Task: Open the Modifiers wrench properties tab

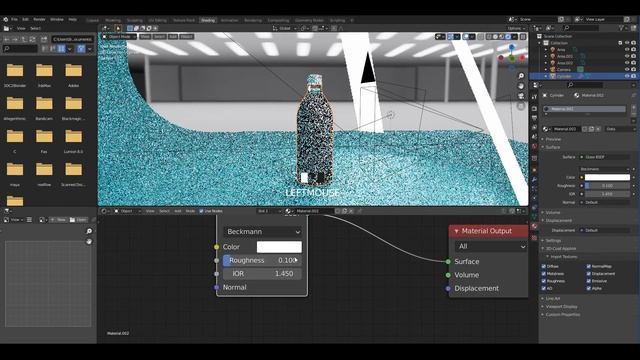Action: click(534, 179)
